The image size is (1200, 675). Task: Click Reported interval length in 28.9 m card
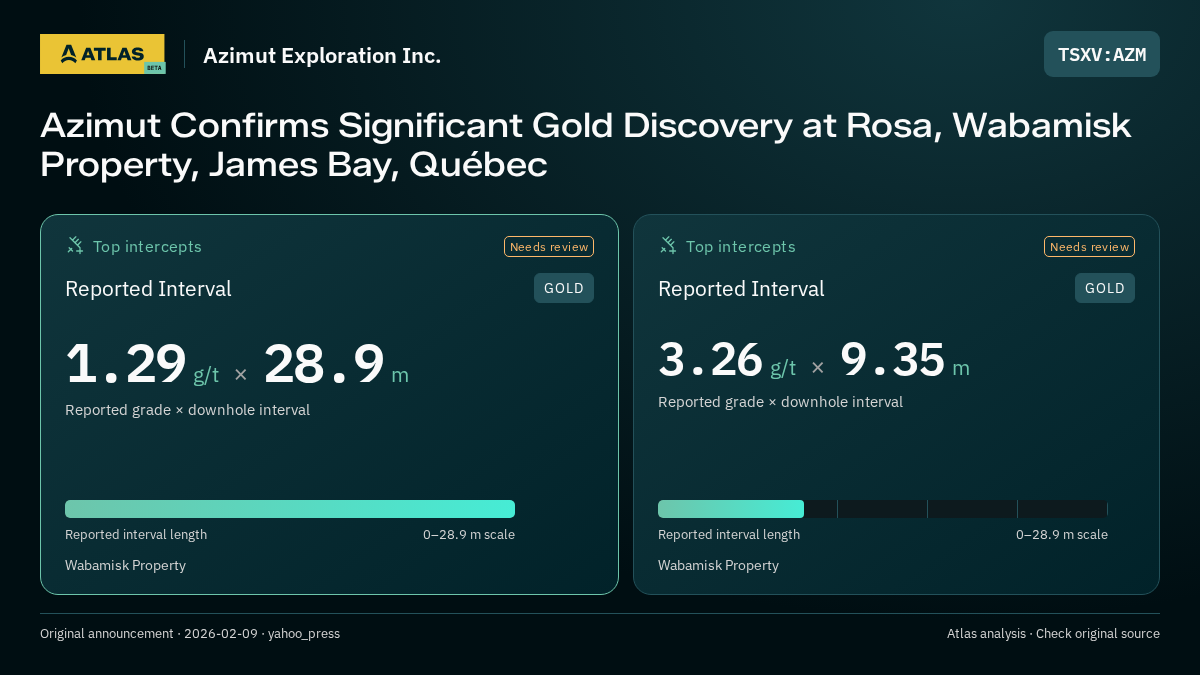136,535
